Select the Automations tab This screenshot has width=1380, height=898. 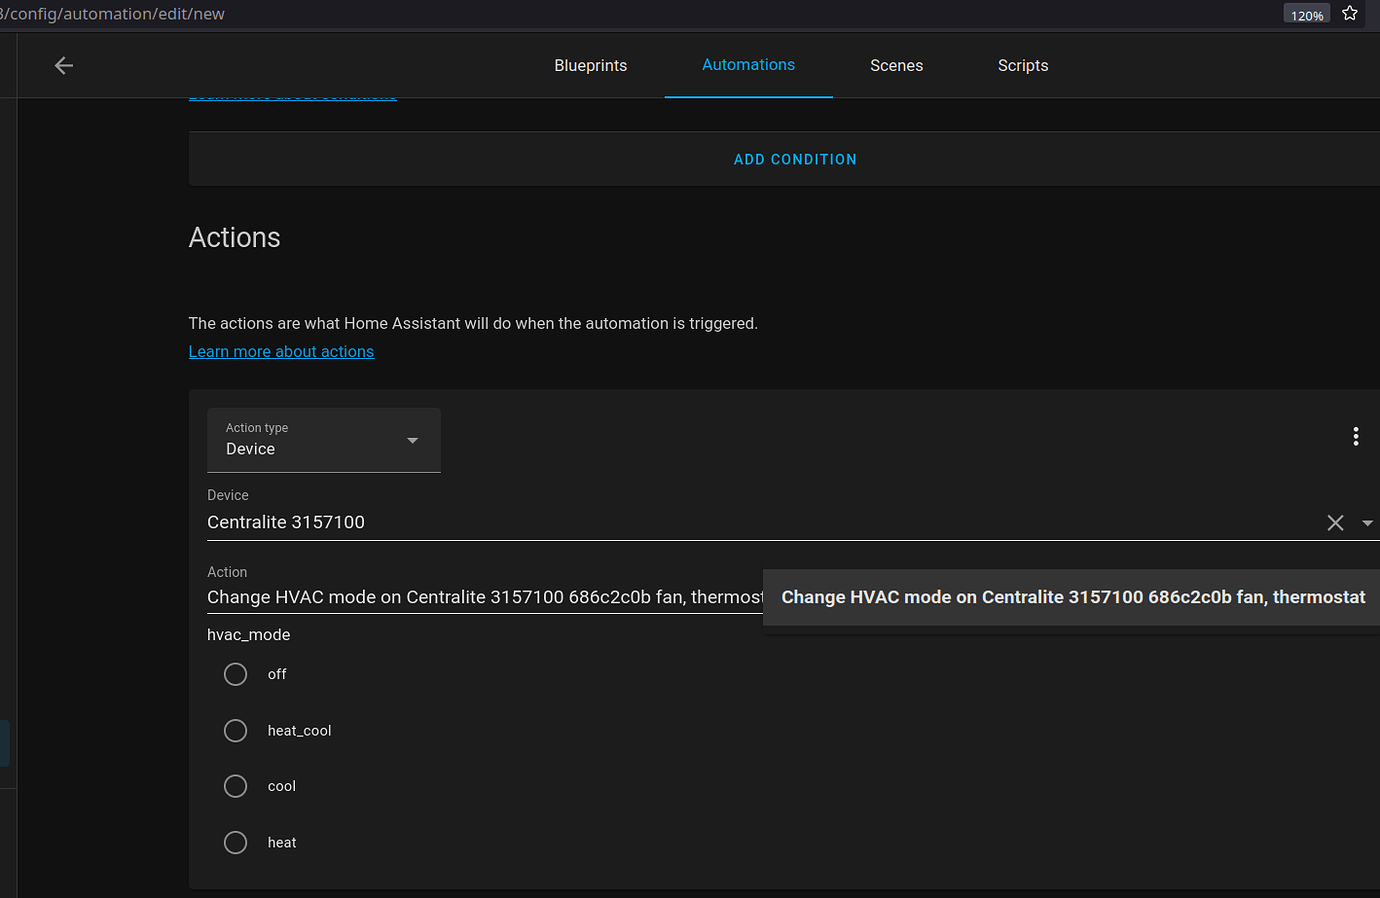[x=748, y=65]
